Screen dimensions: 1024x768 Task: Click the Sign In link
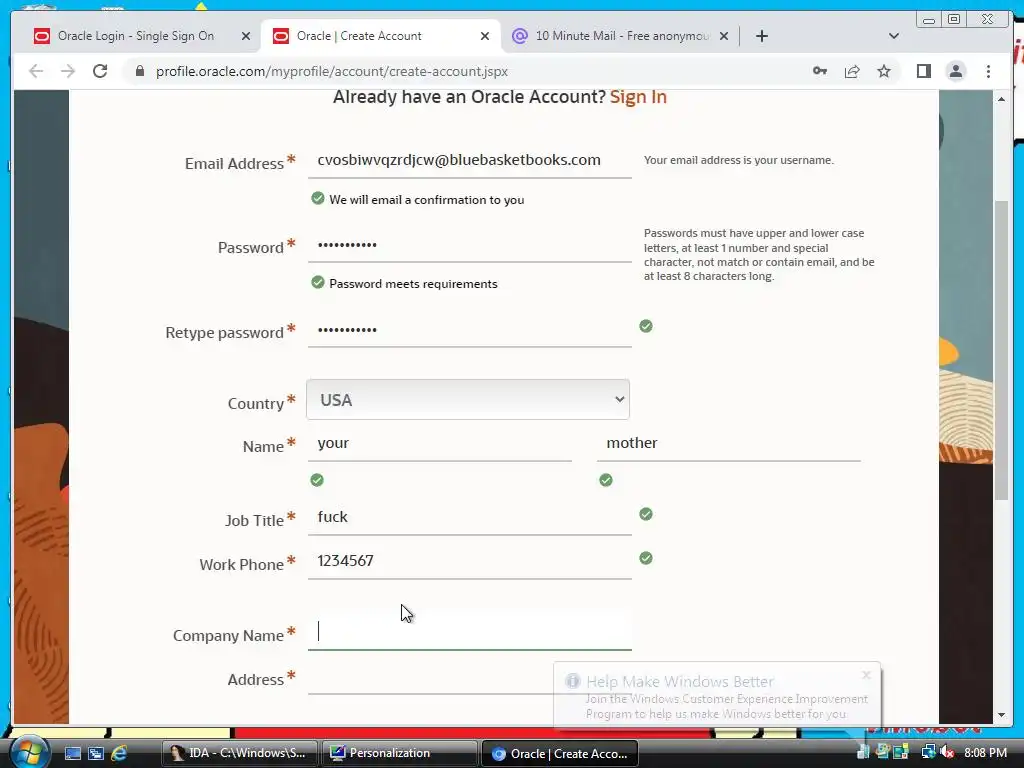638,97
